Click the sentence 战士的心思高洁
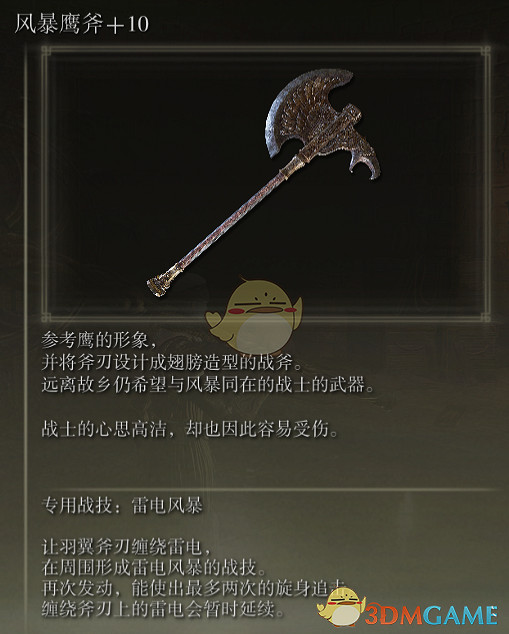This screenshot has width=509, height=634. coord(190,429)
